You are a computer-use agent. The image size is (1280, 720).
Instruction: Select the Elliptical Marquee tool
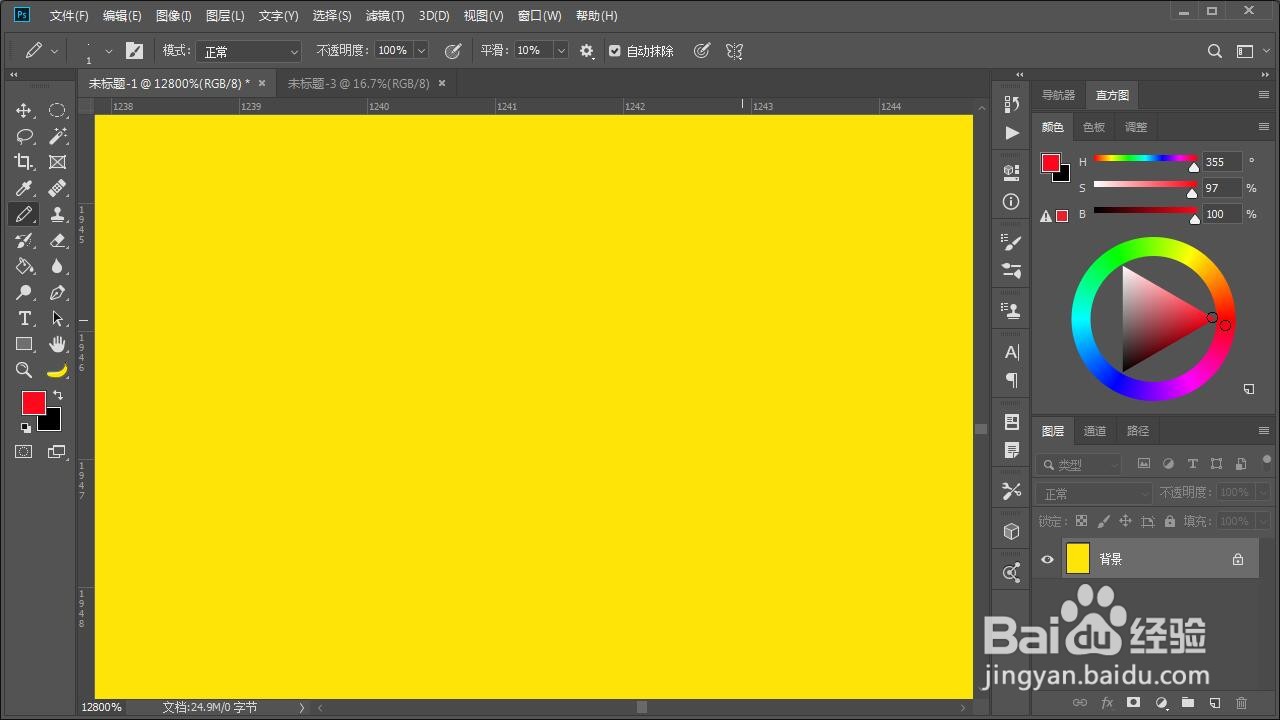click(57, 110)
